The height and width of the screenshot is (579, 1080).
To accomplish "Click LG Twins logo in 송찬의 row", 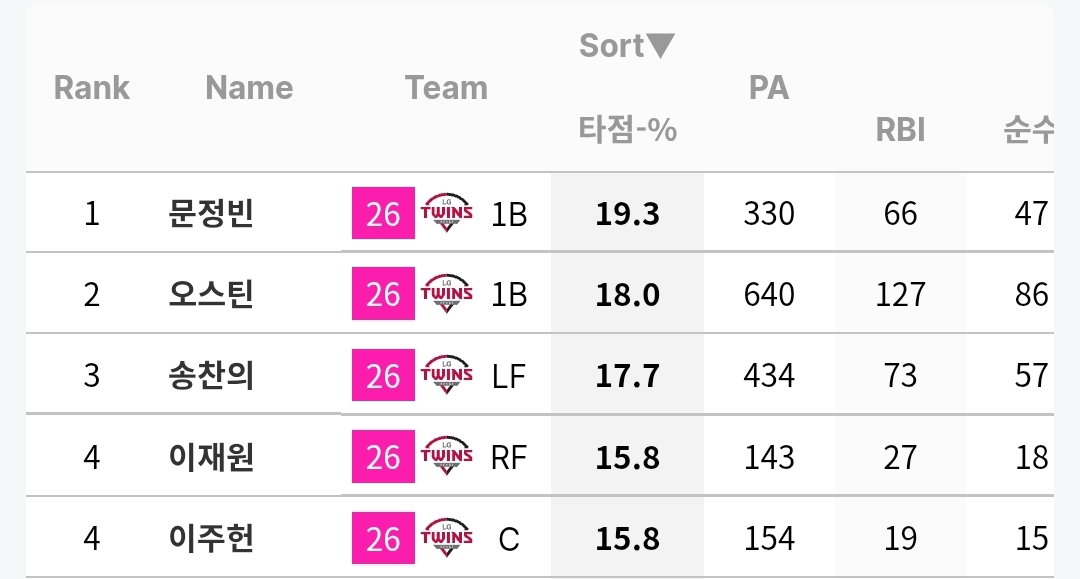I will [x=446, y=375].
